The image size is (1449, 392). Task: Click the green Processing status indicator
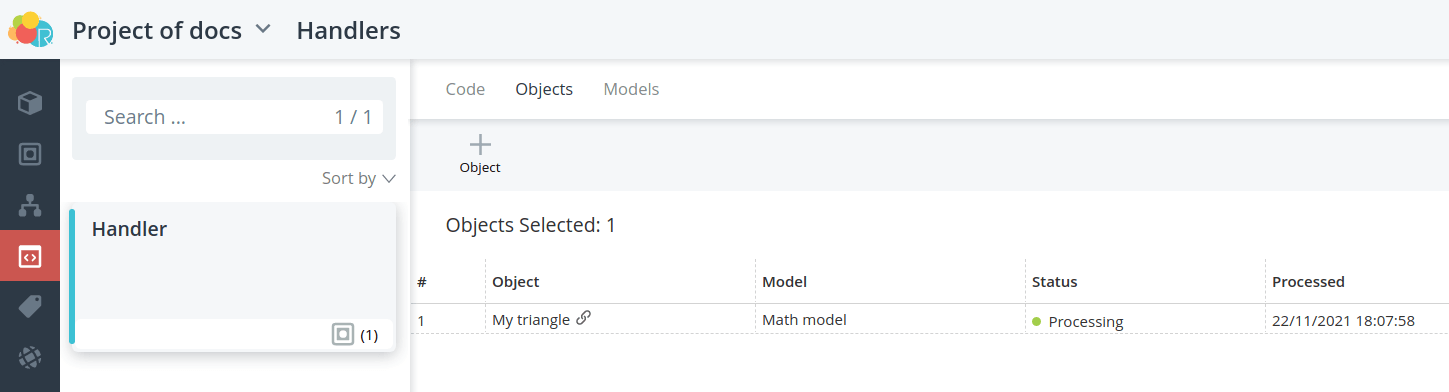coord(1037,321)
